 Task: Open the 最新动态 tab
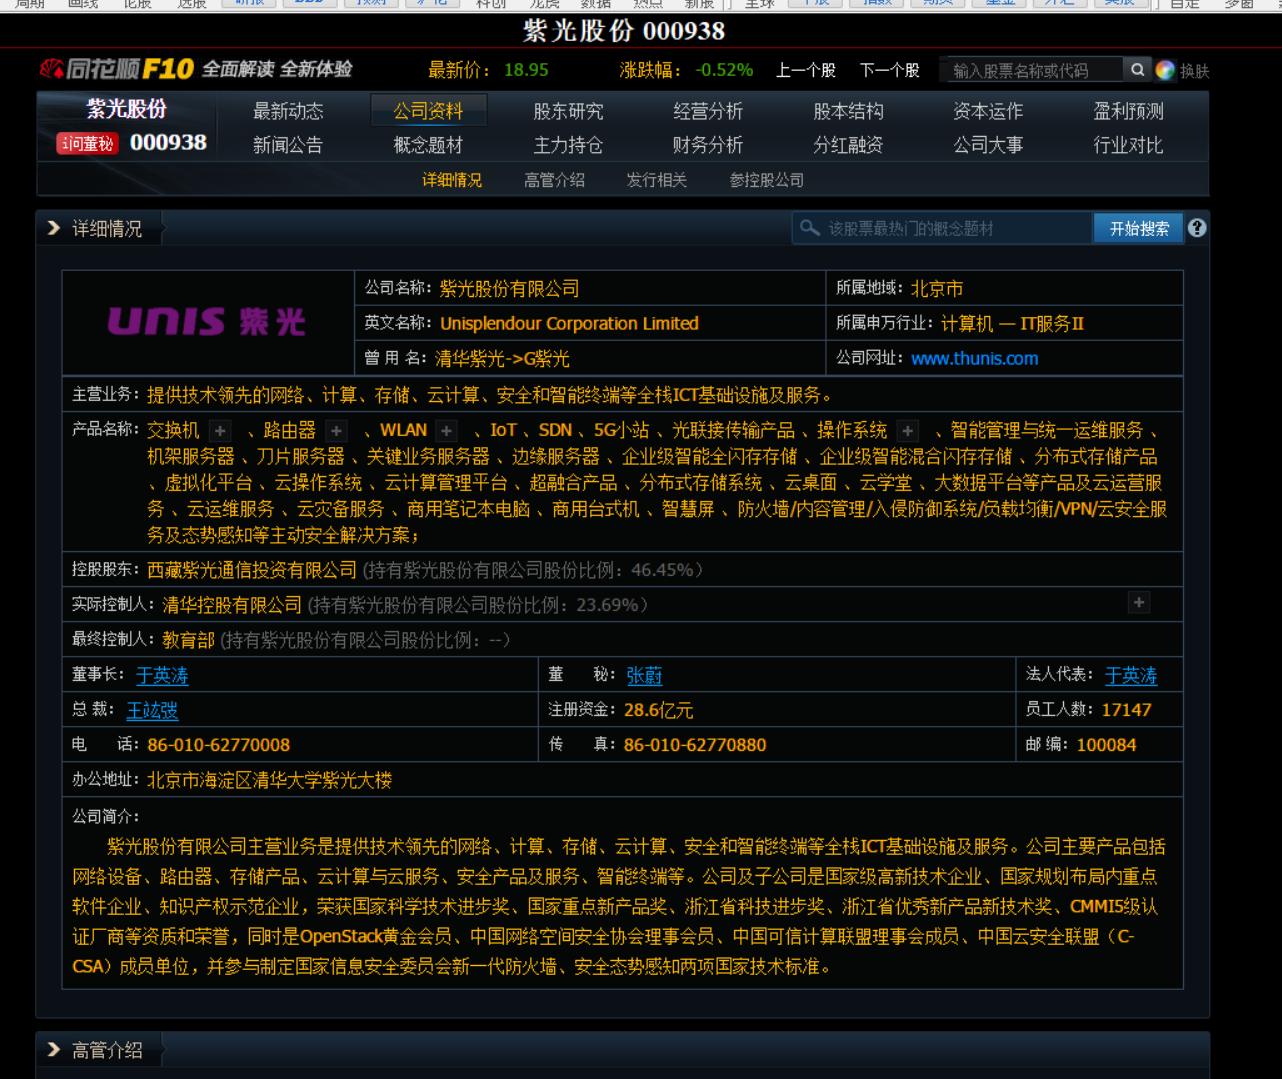[288, 111]
